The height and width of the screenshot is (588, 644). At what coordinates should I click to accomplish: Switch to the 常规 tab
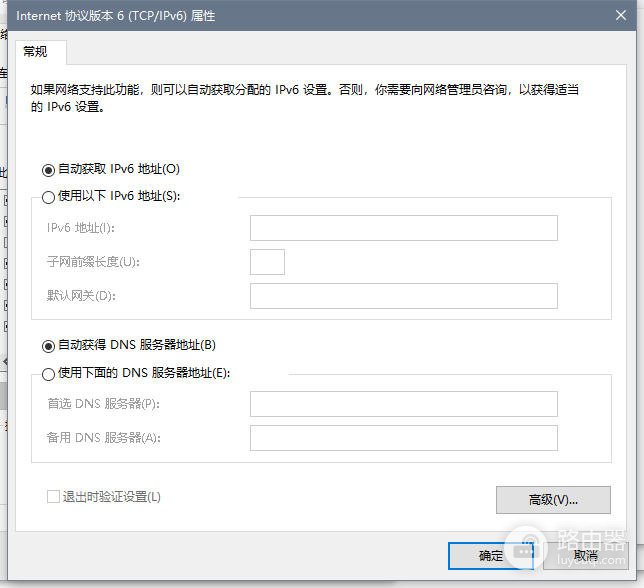(x=35, y=52)
